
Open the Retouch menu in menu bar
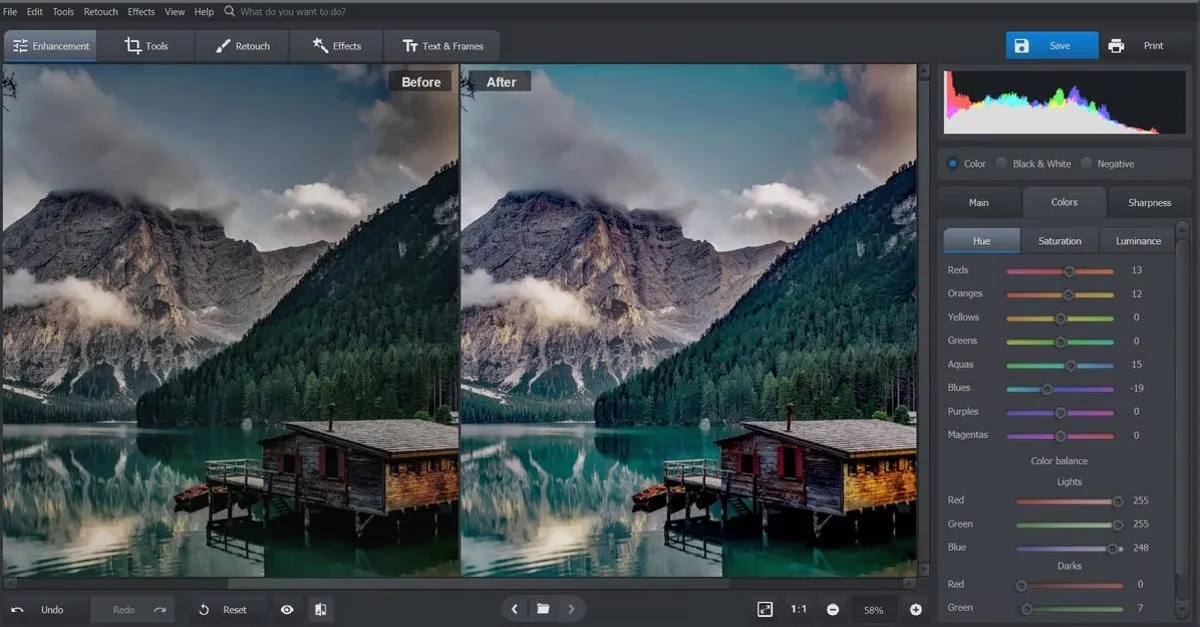click(101, 12)
